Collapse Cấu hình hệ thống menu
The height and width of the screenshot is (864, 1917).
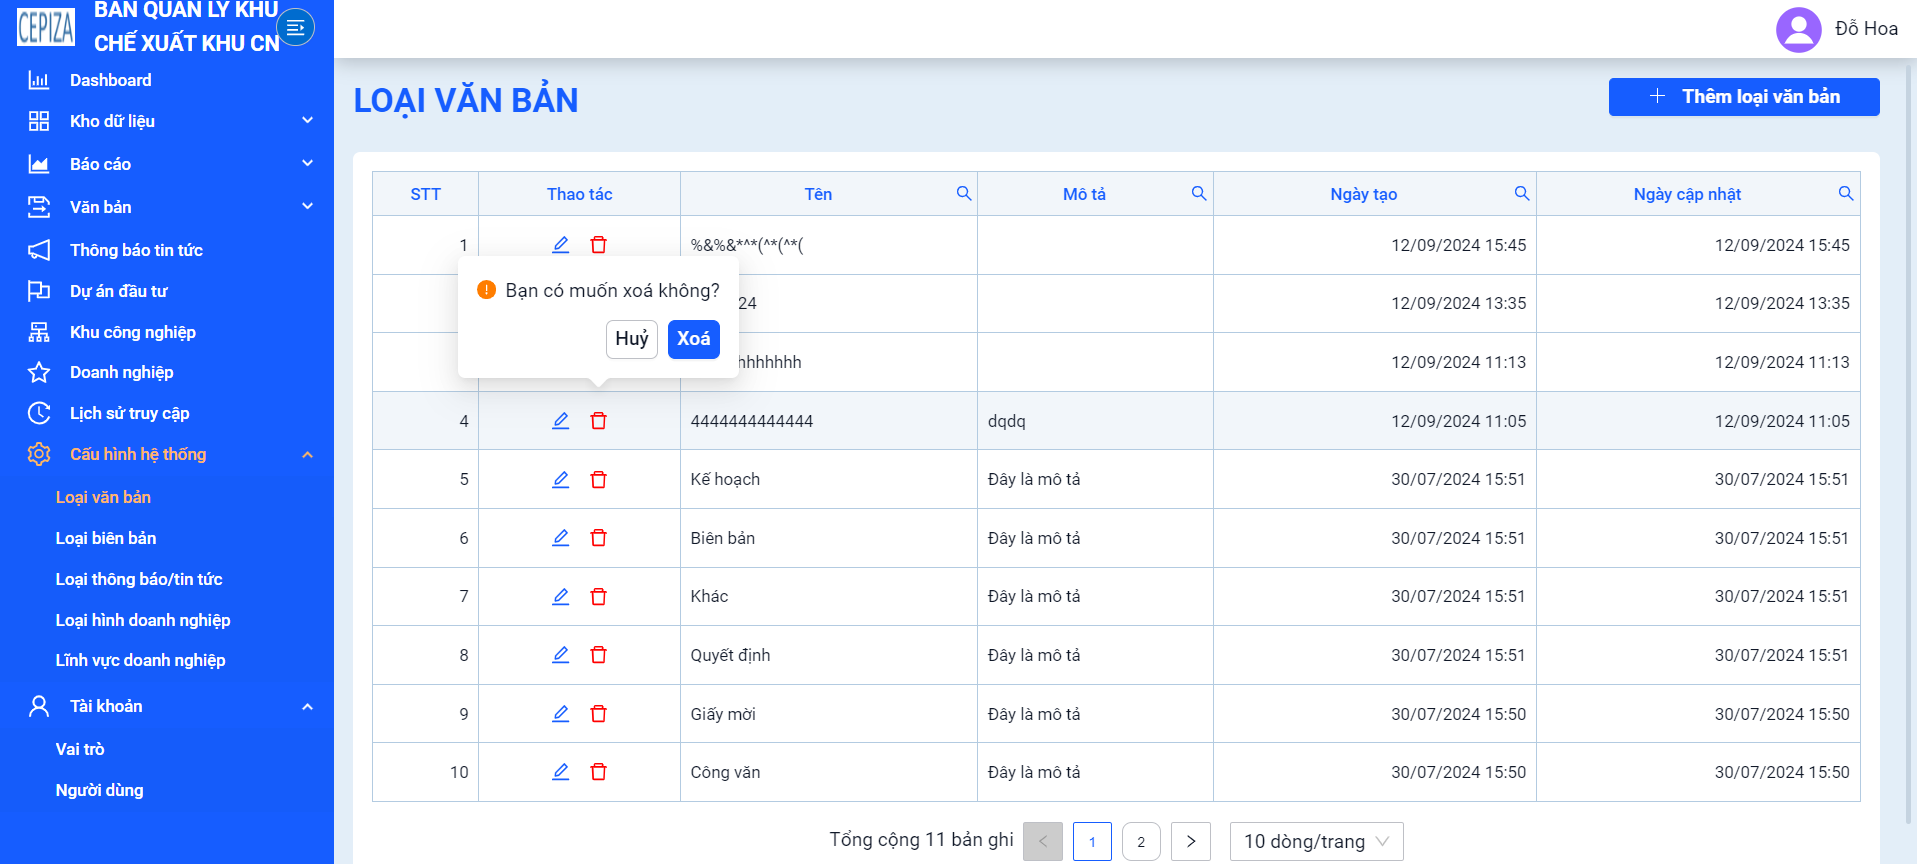tap(167, 454)
